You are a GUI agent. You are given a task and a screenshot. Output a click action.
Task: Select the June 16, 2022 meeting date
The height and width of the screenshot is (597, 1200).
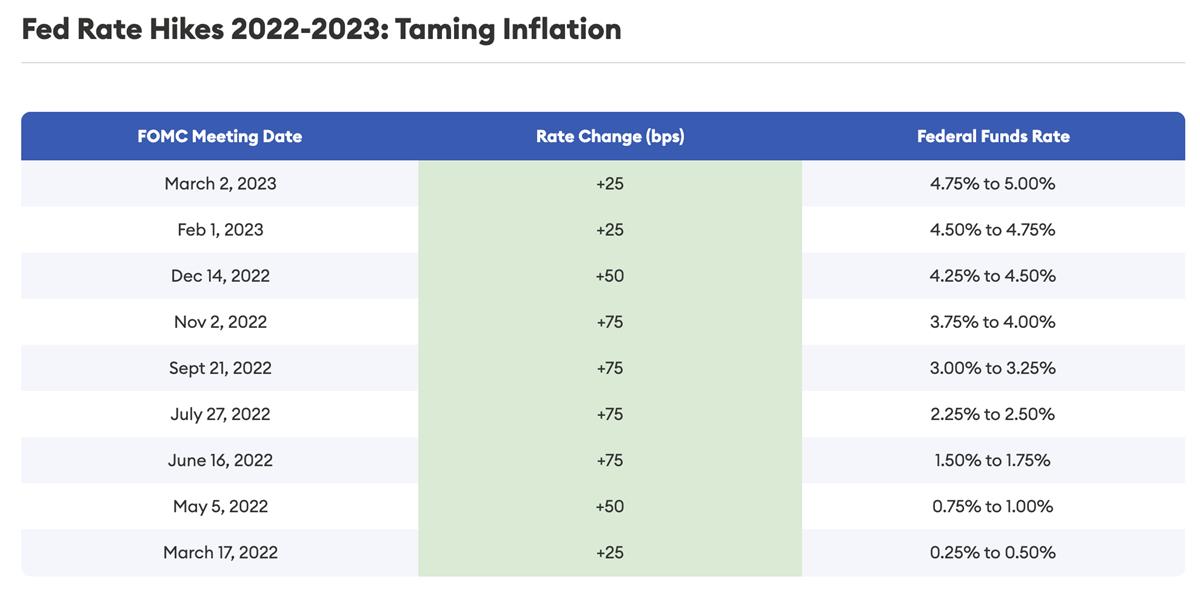220,460
